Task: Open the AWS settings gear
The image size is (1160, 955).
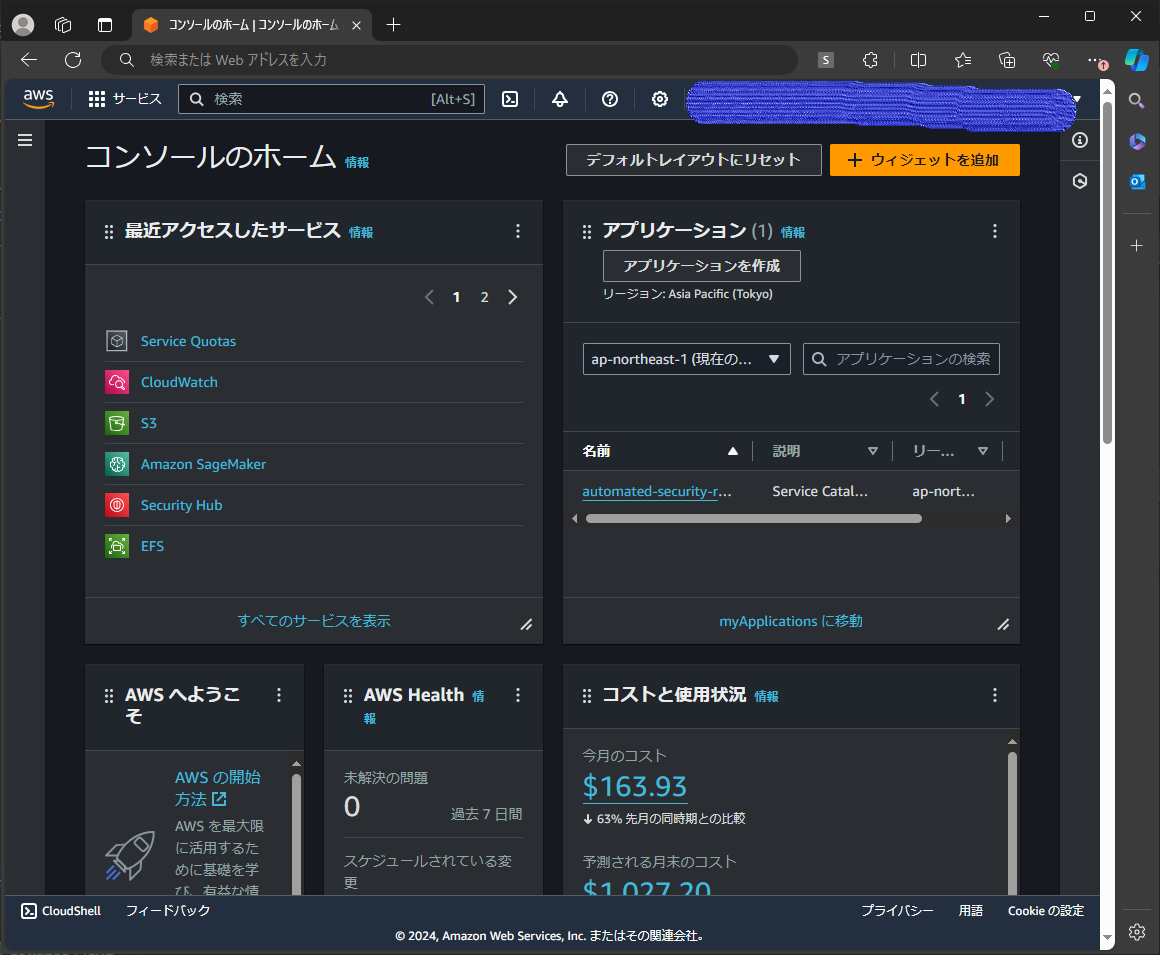Action: pyautogui.click(x=660, y=99)
